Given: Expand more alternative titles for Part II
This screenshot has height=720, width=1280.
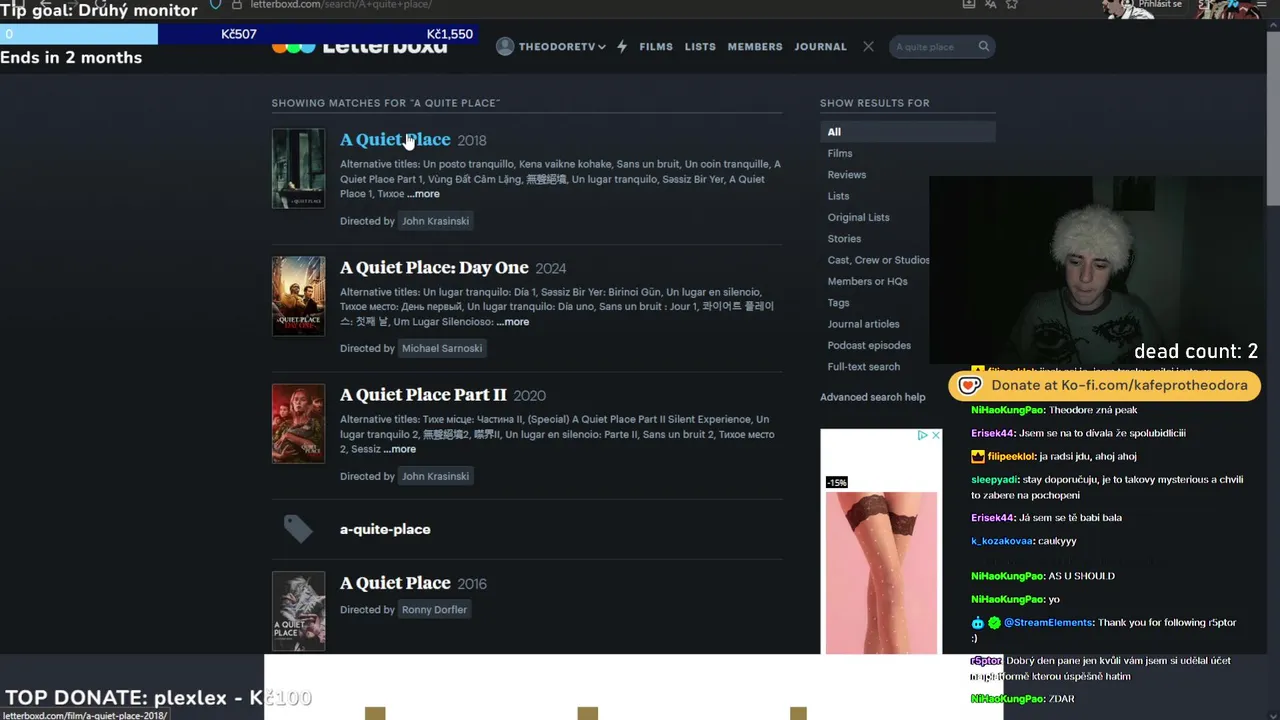Looking at the screenshot, I should [x=400, y=449].
